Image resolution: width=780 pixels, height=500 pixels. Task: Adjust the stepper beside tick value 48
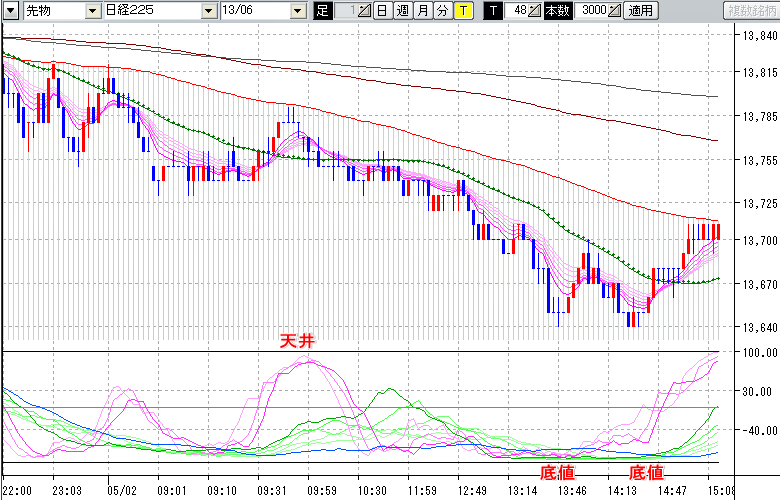[532, 11]
